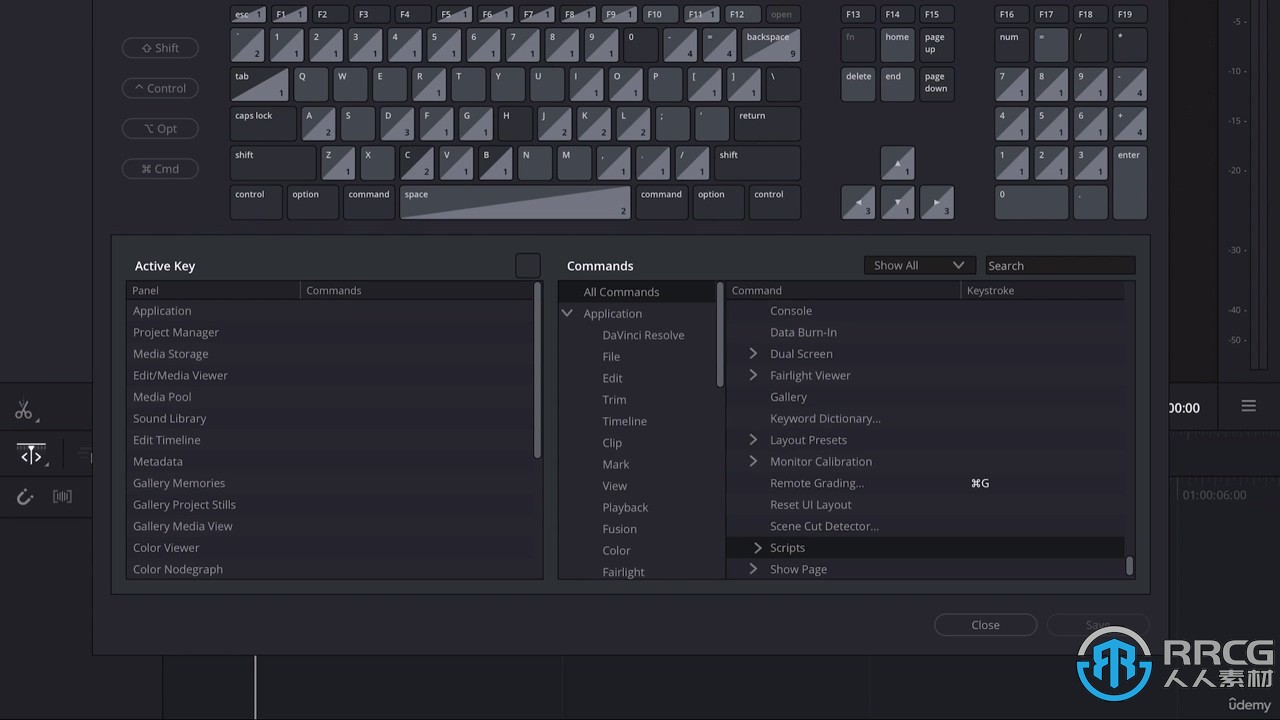Expand the Monitor Calibration command group
The height and width of the screenshot is (720, 1280).
[753, 461]
